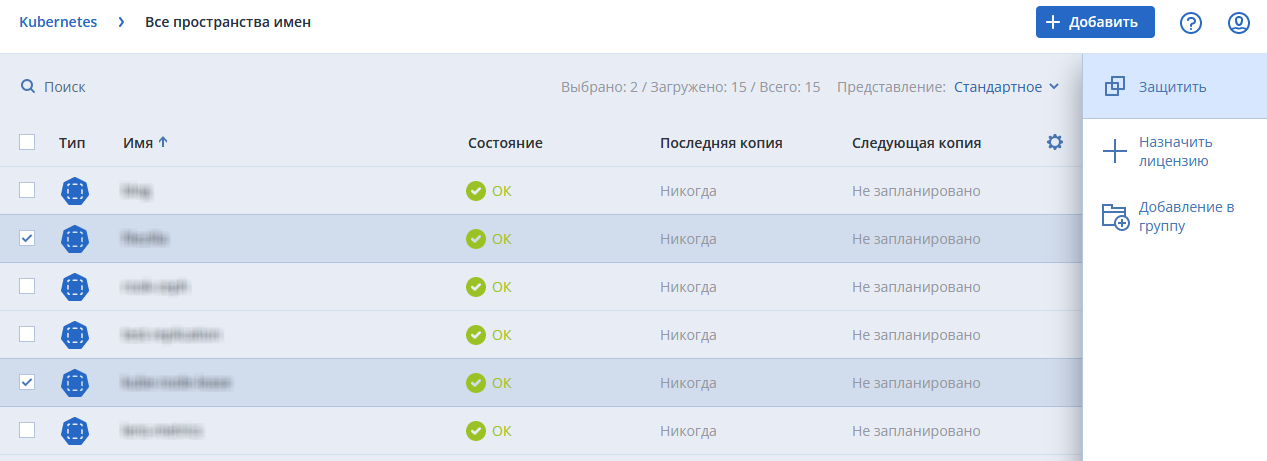Uncheck the first checked row checkbox
This screenshot has width=1267, height=461.
click(x=28, y=238)
